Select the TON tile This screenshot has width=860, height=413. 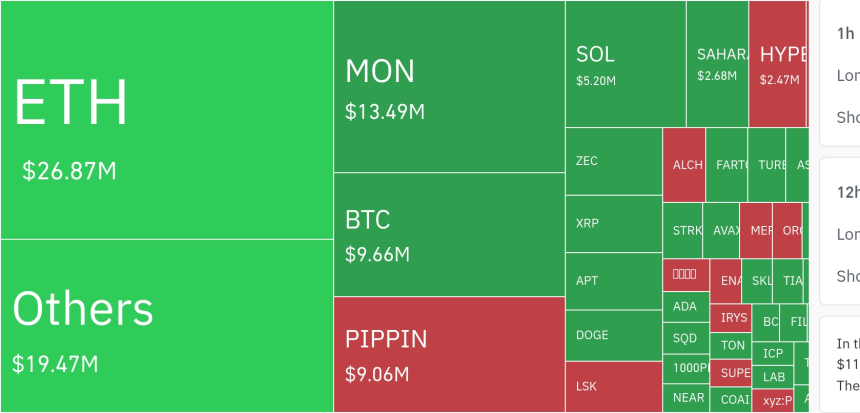(733, 345)
